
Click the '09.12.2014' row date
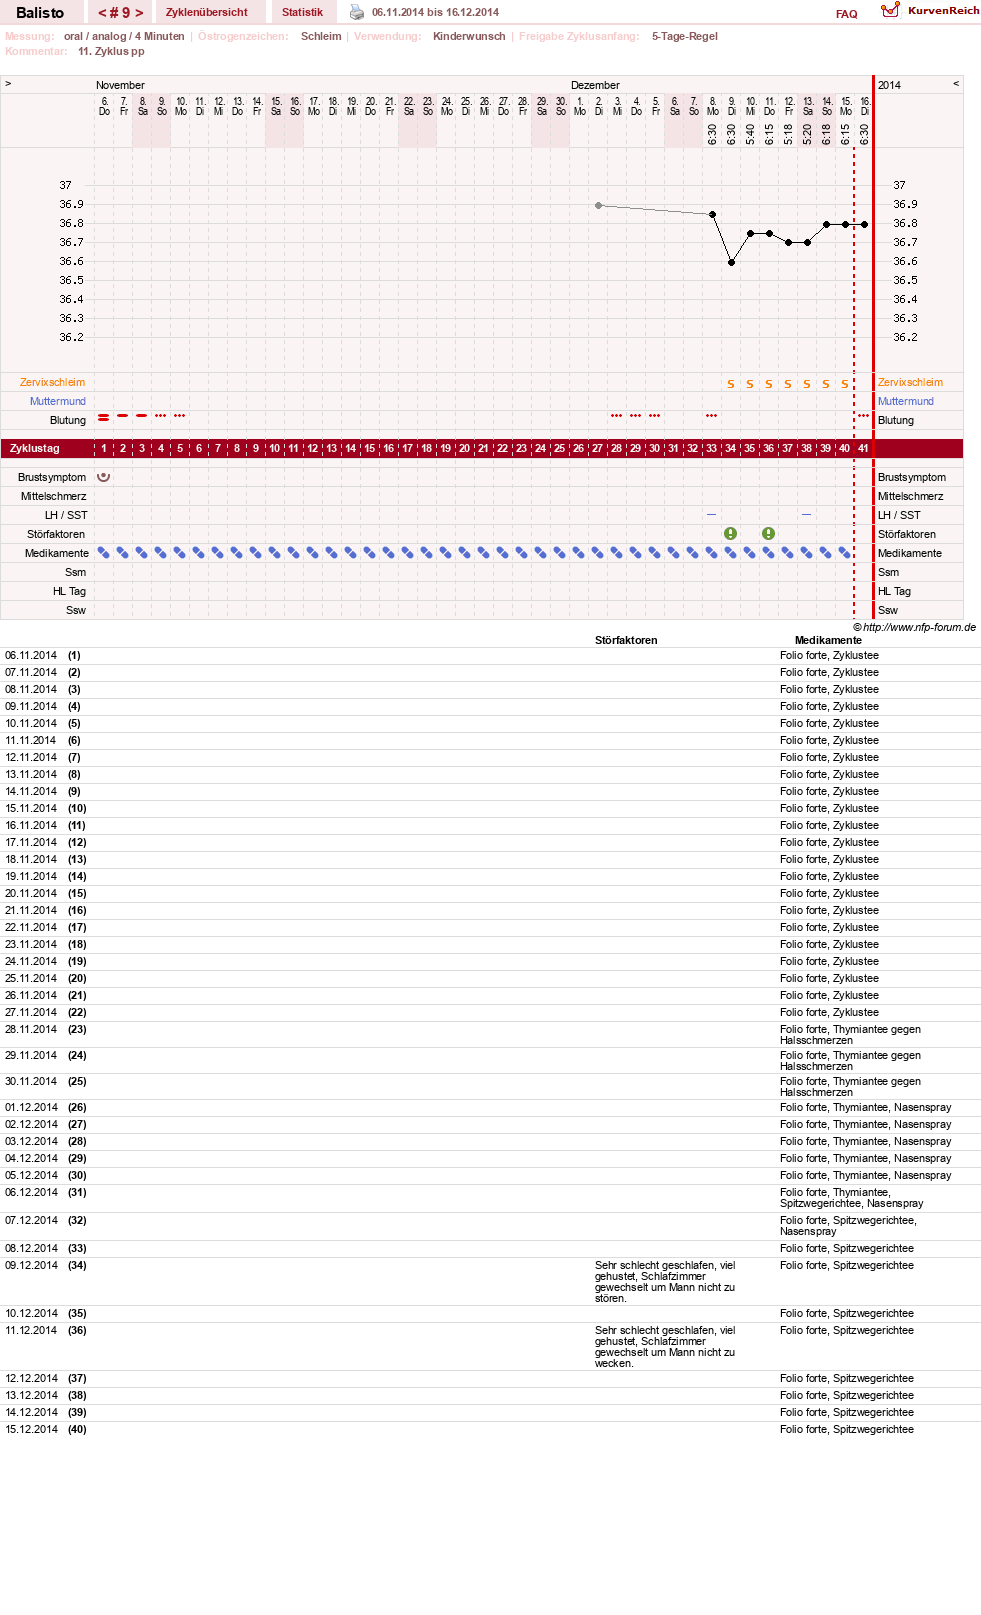(31, 1266)
